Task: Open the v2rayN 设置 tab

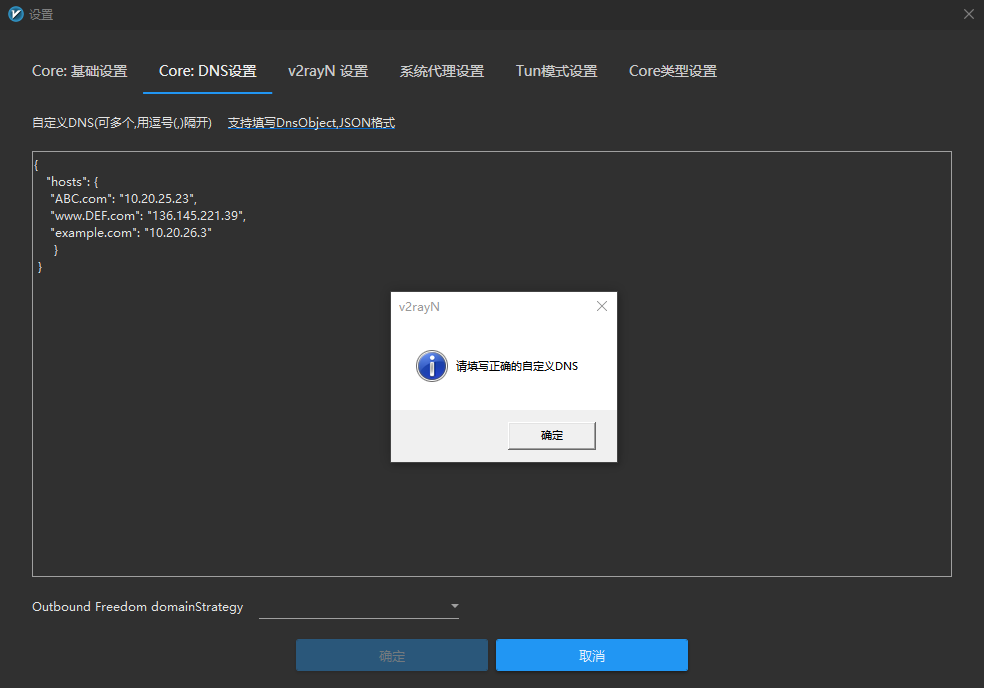Action: [x=329, y=71]
